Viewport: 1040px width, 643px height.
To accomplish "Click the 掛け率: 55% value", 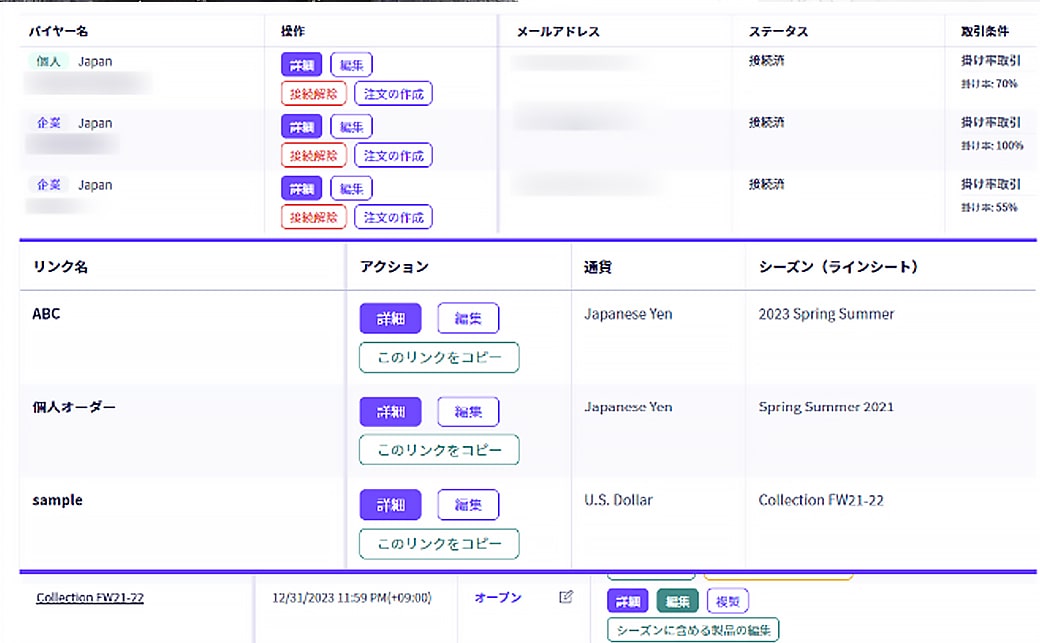I will point(989,207).
